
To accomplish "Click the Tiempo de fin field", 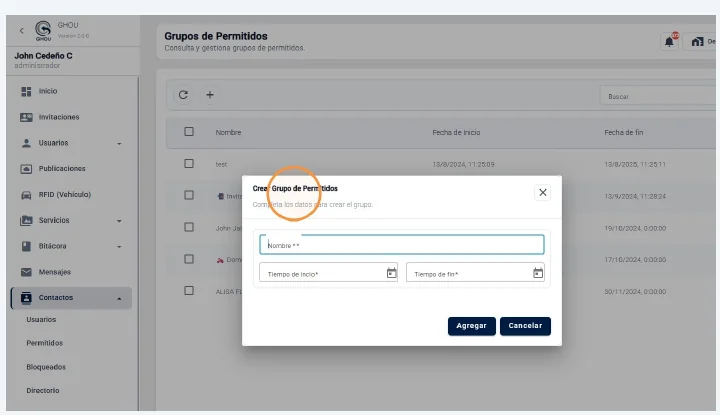I will (475, 273).
